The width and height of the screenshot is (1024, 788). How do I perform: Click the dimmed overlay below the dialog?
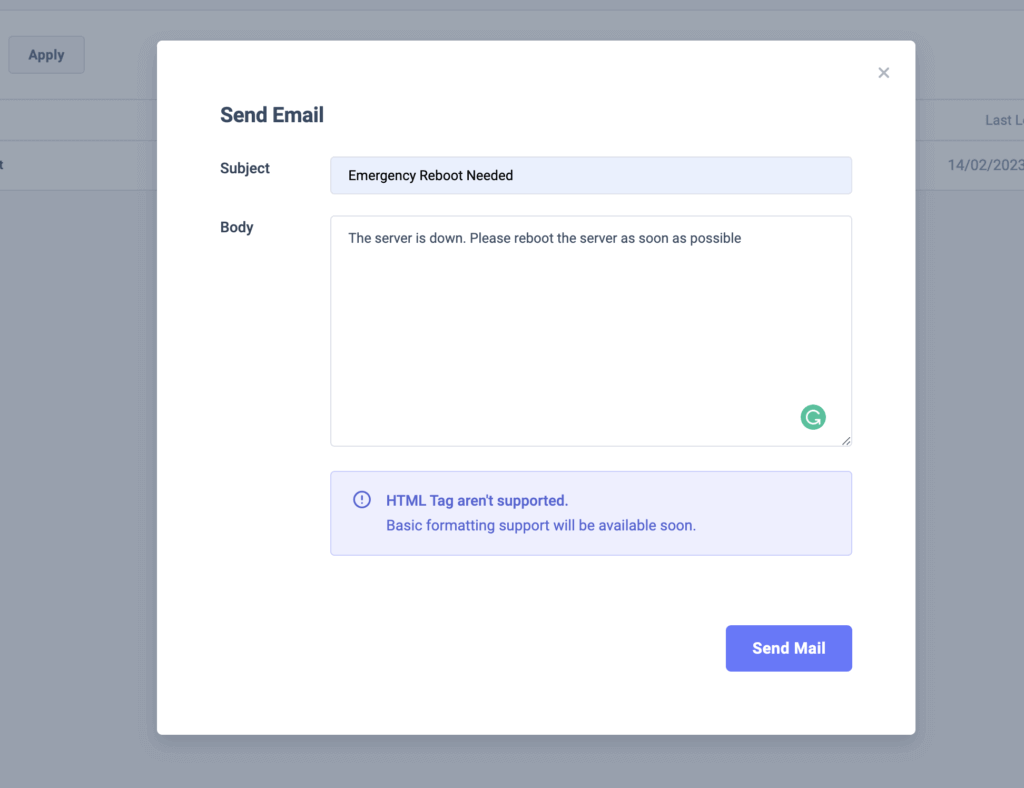536,763
